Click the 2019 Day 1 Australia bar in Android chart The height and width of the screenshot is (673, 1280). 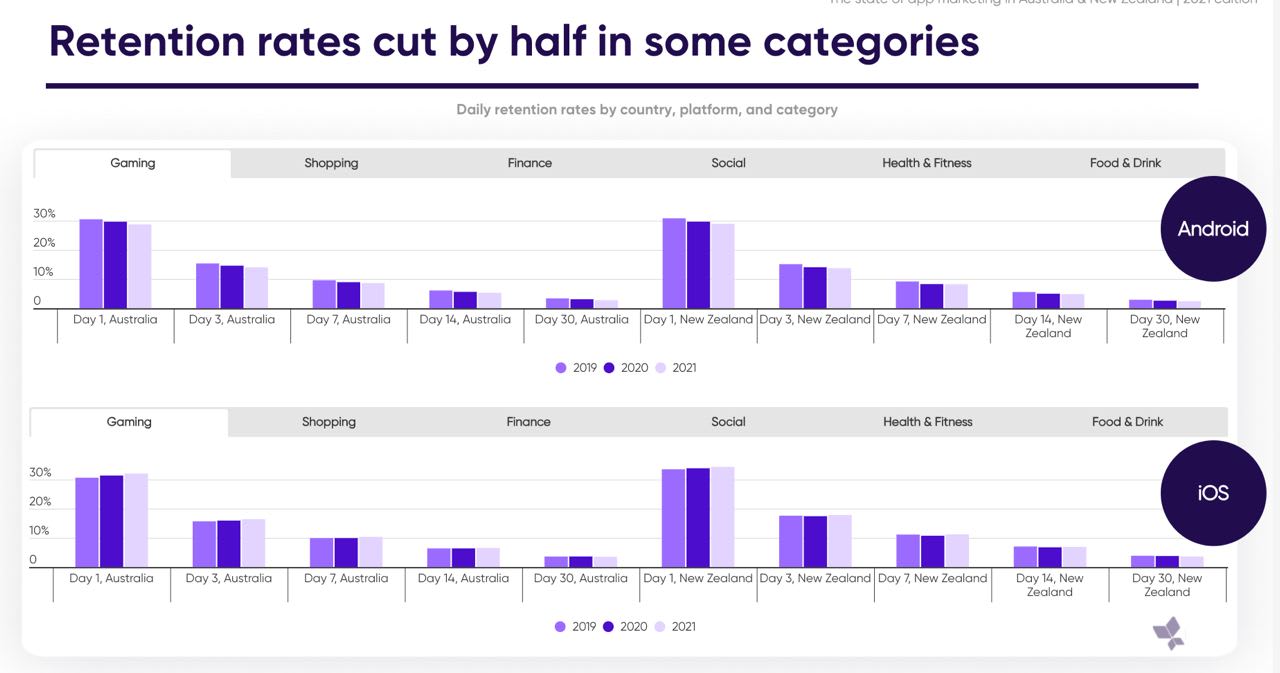pos(91,263)
